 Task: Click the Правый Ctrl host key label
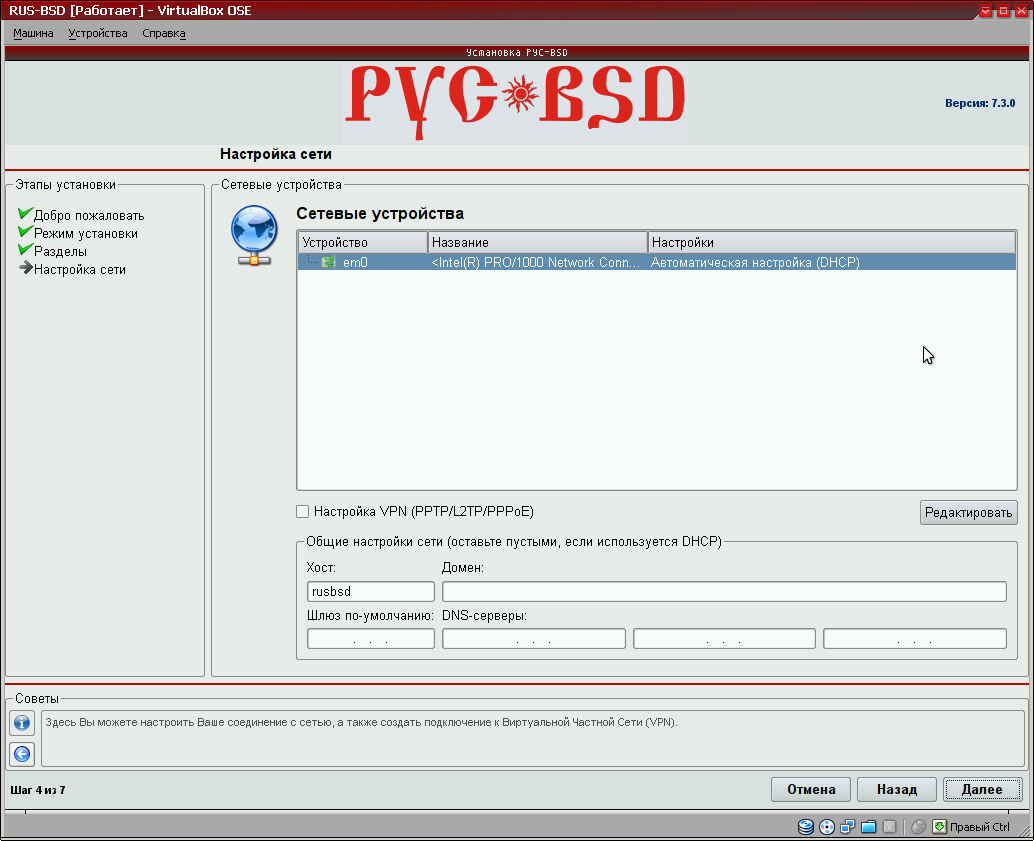point(979,827)
